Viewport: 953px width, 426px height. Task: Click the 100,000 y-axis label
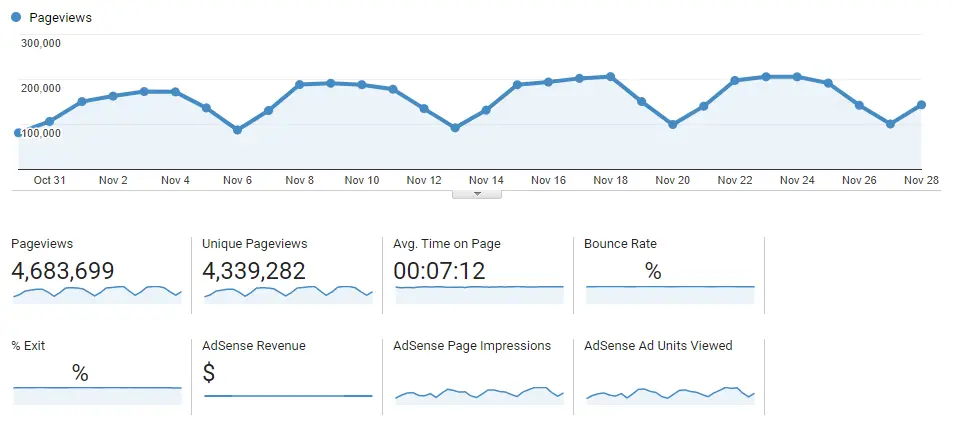tap(41, 133)
